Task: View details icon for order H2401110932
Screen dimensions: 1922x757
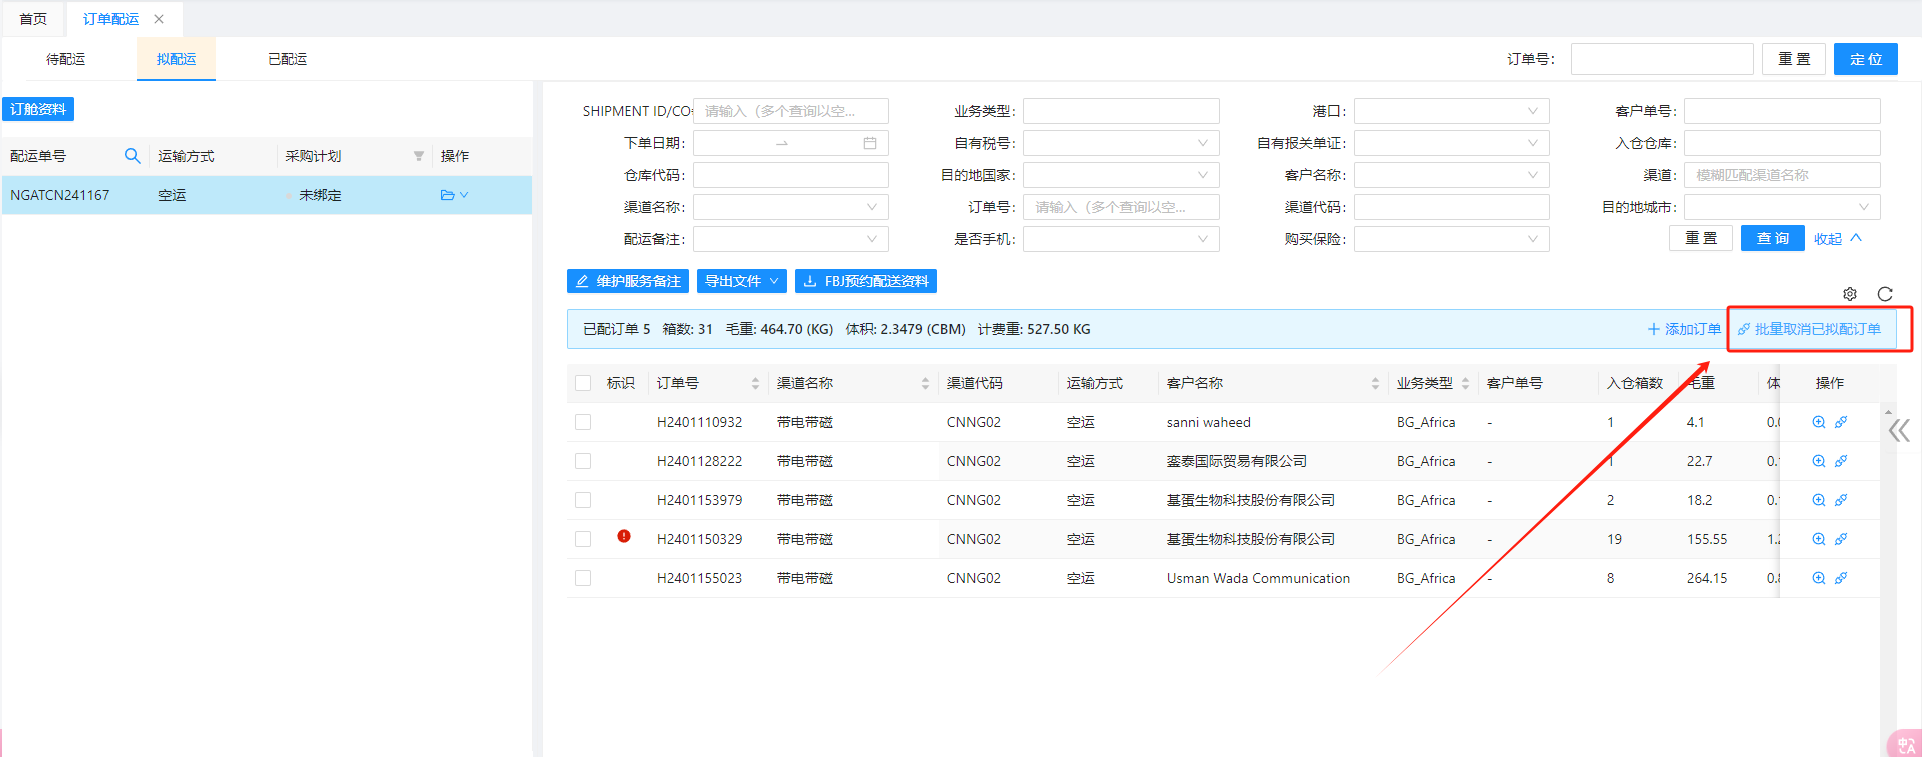Action: click(x=1819, y=422)
